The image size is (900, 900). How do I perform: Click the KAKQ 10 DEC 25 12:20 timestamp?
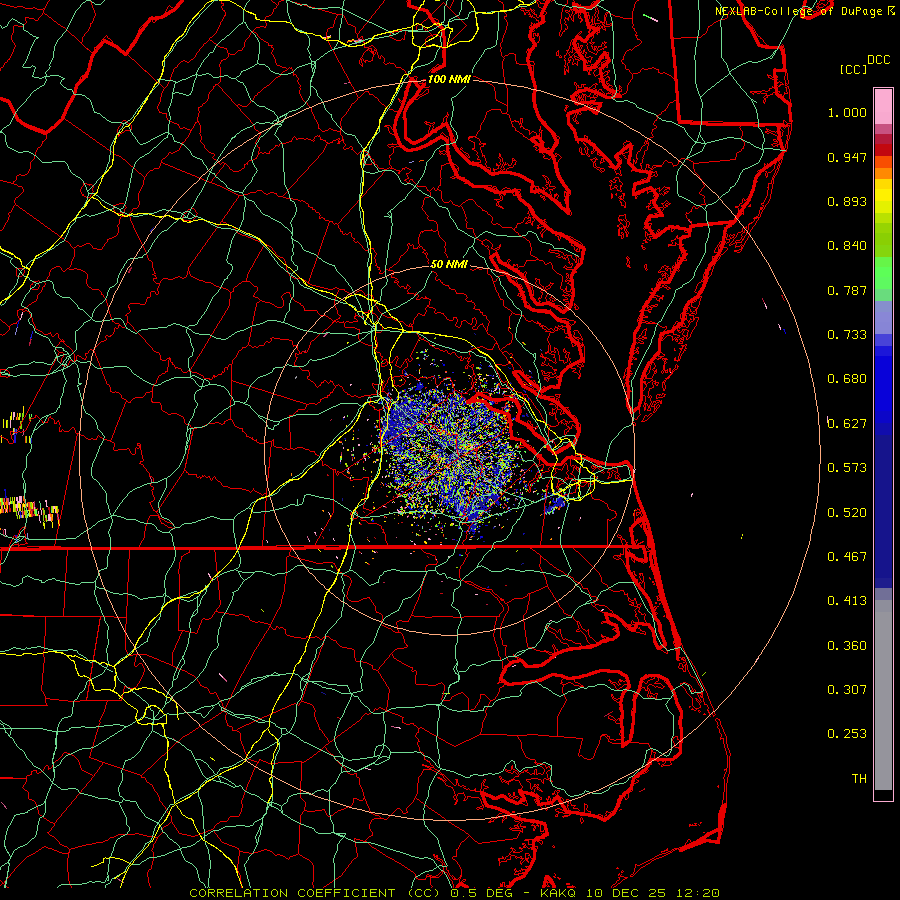click(630, 893)
